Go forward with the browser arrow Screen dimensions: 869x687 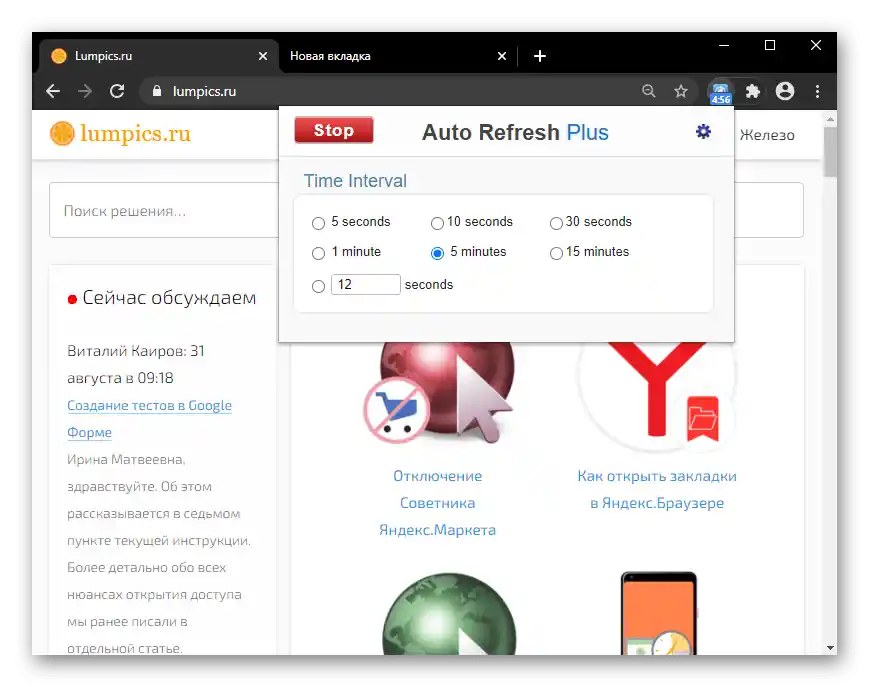[85, 91]
